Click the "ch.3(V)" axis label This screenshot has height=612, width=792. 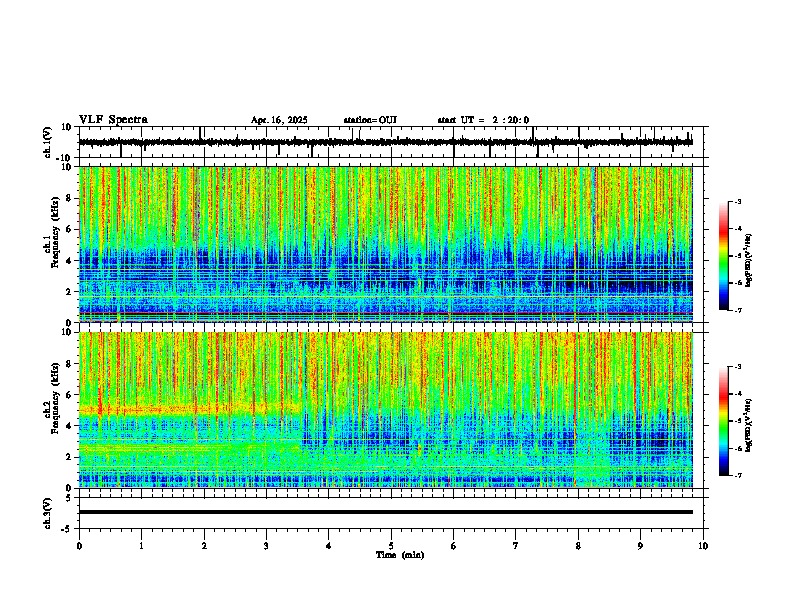point(48,513)
